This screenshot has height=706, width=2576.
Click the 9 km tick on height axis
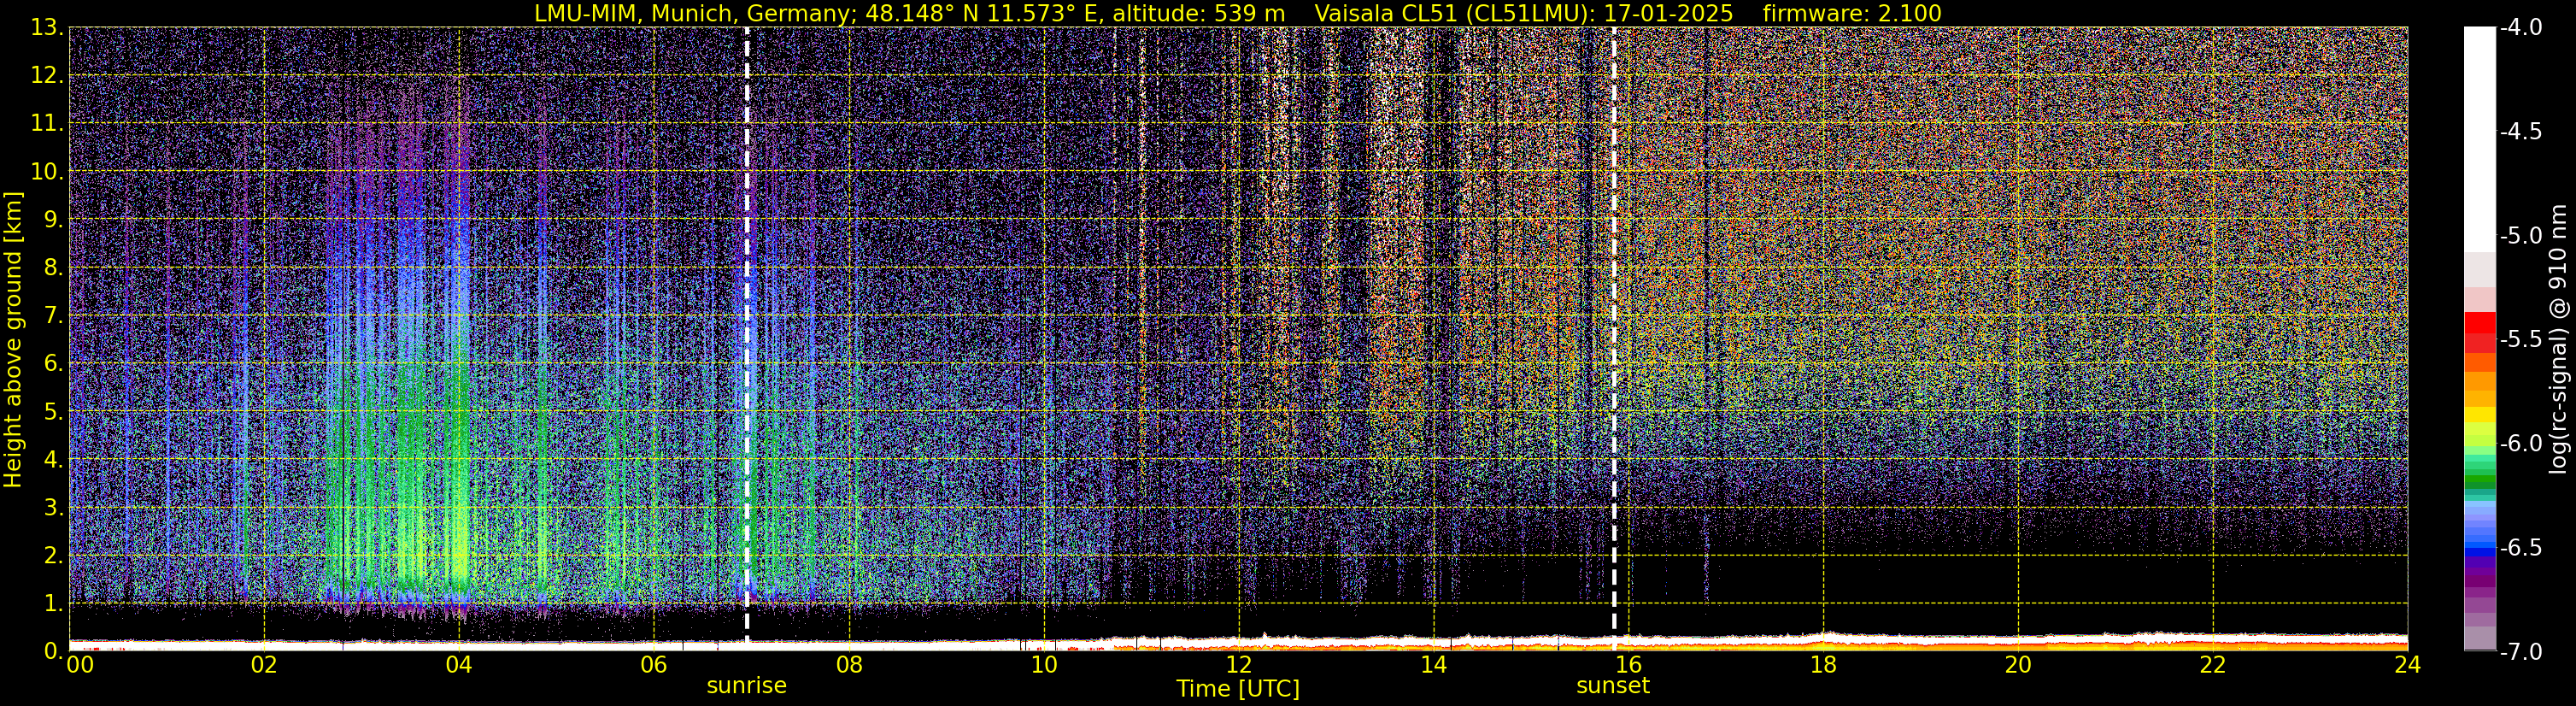coord(54,220)
